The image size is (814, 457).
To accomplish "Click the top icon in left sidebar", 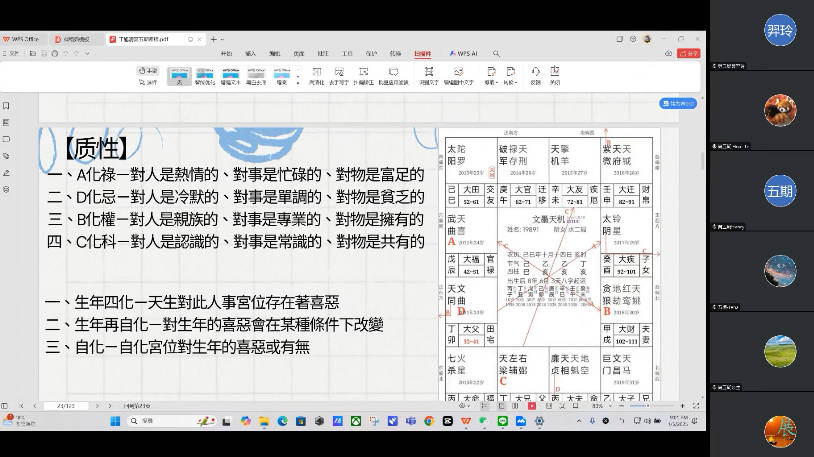I will [6, 105].
